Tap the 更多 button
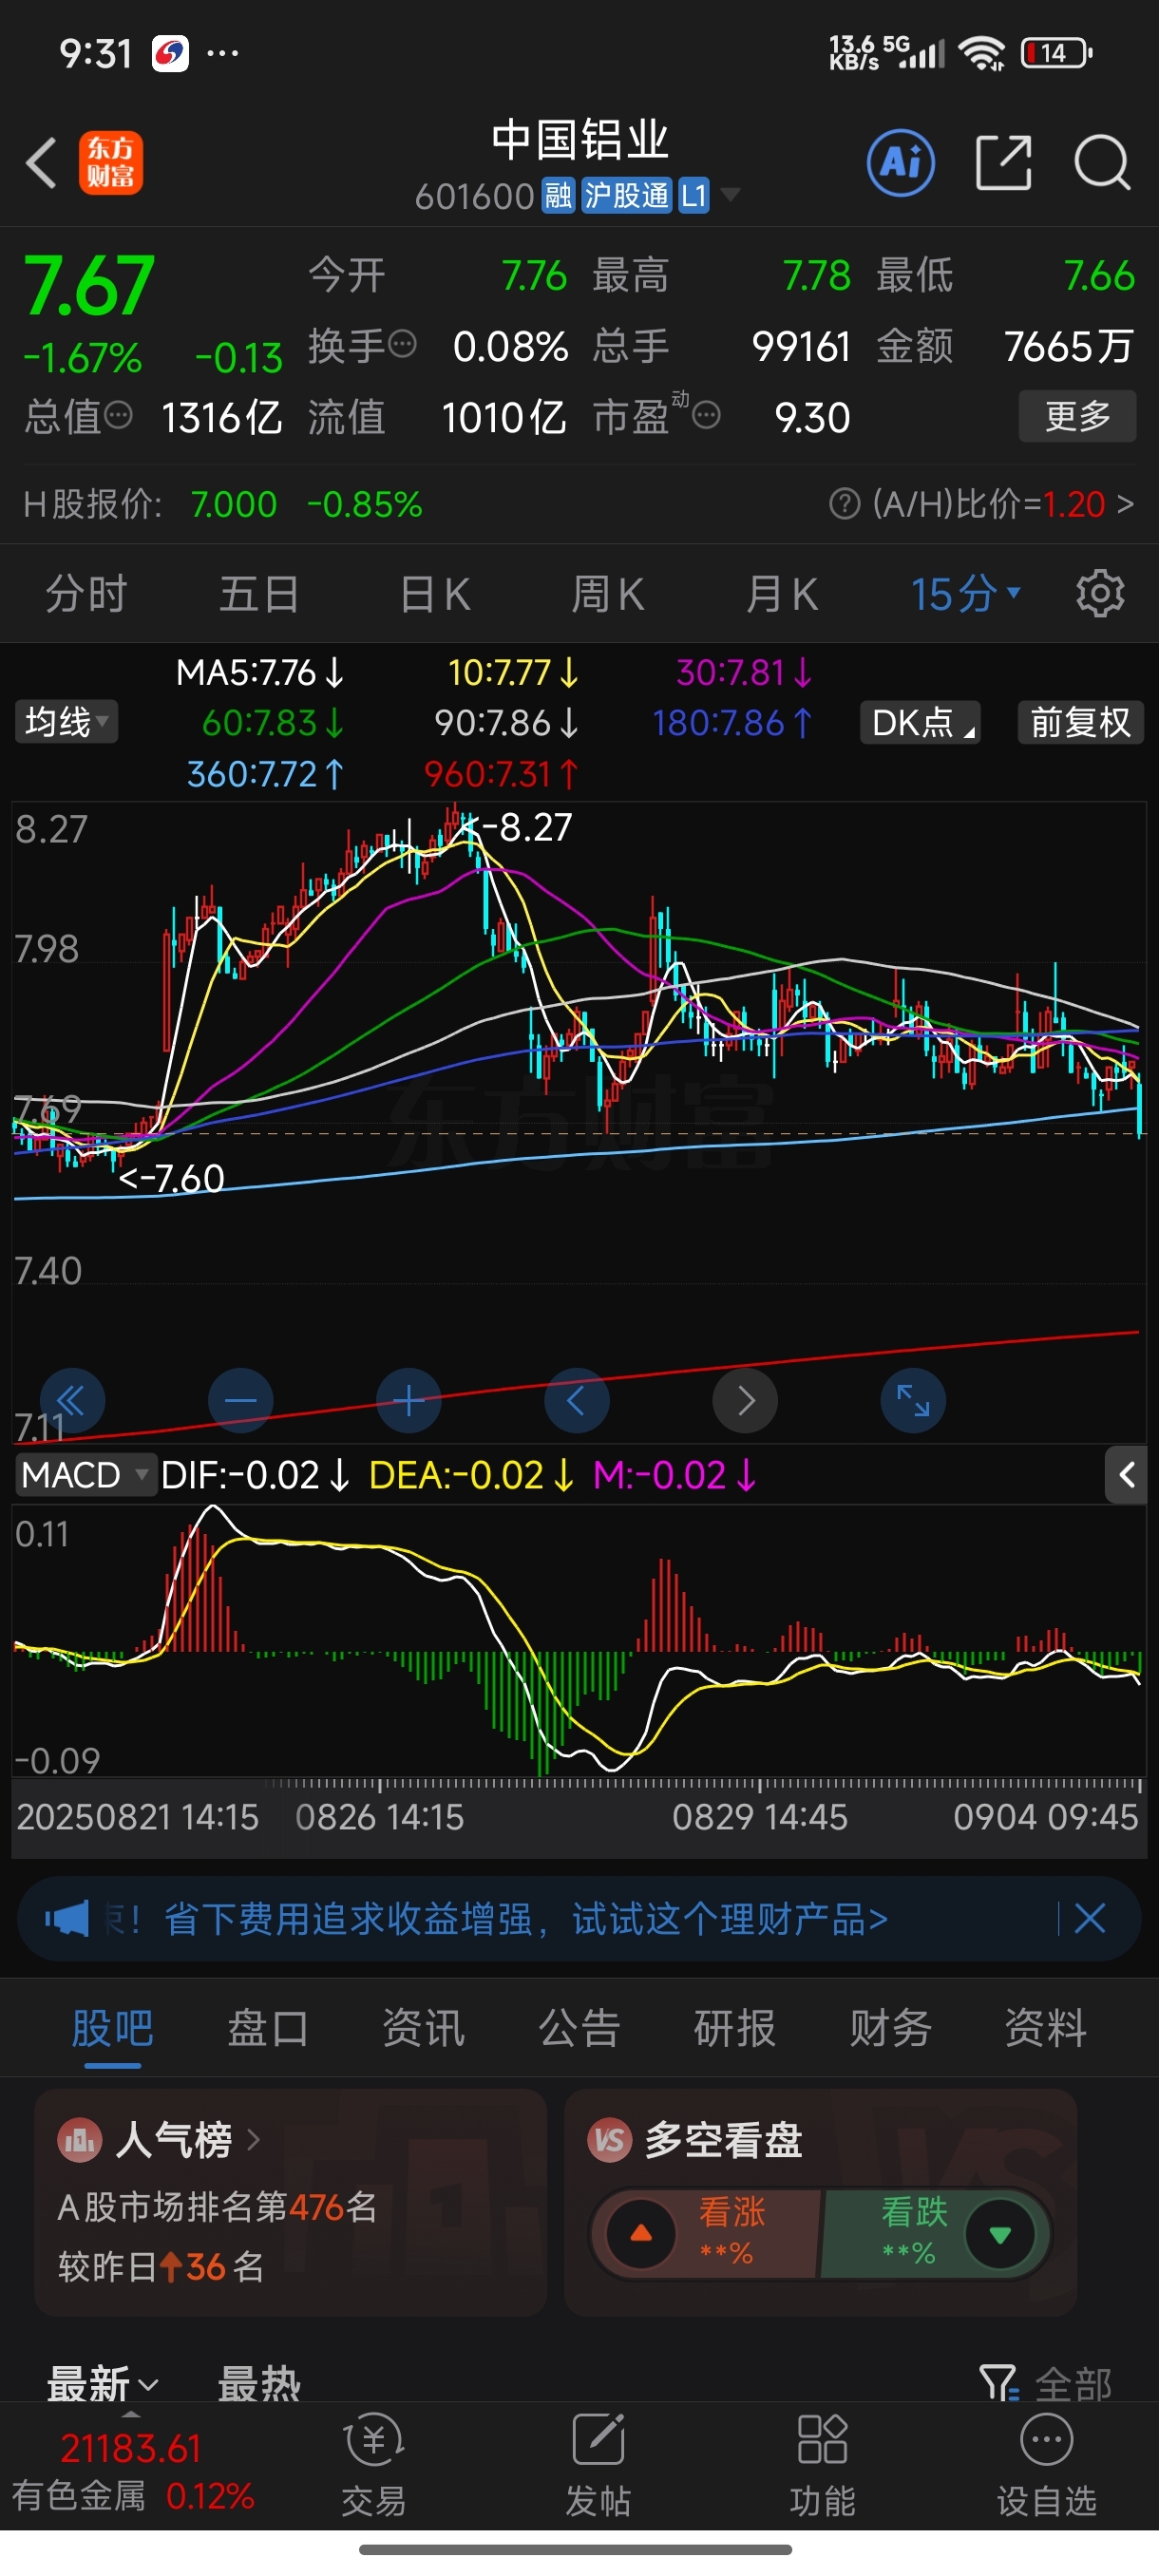 tap(1077, 416)
